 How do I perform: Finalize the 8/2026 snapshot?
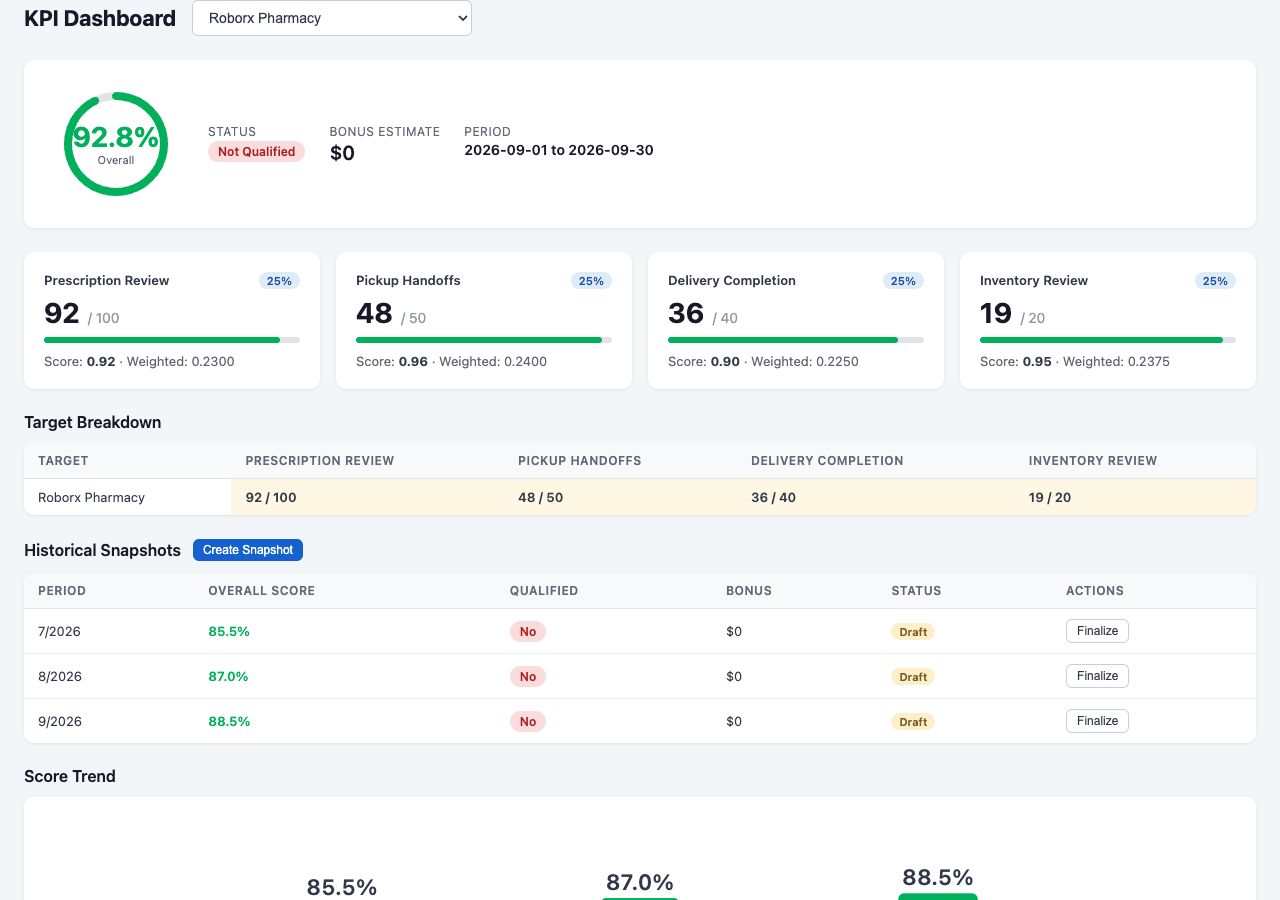1097,676
